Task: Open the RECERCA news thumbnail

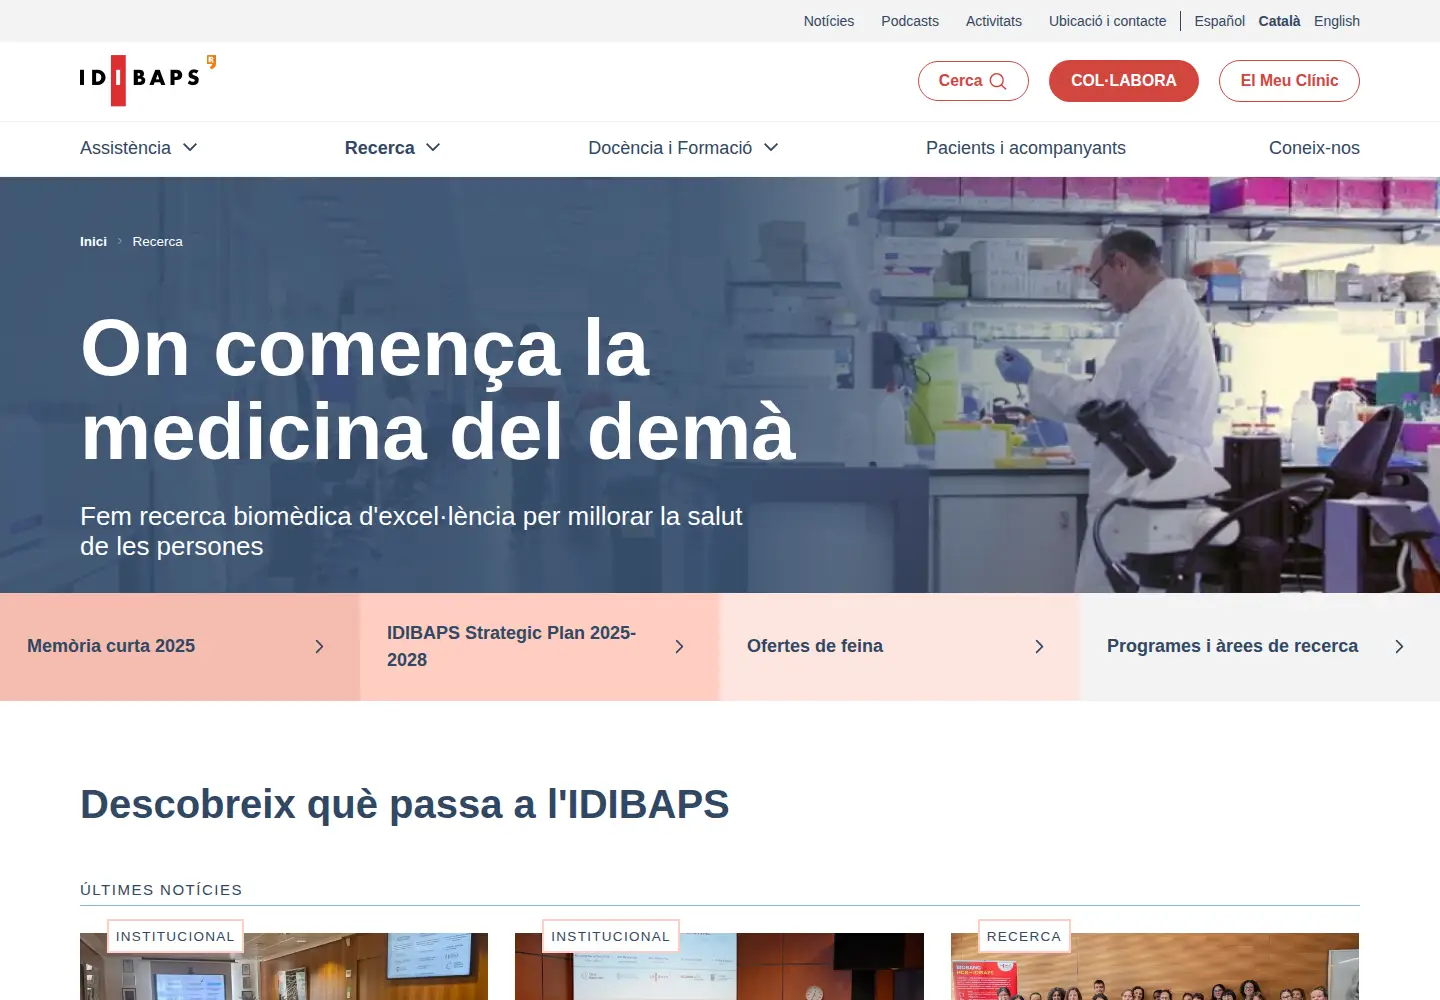Action: pyautogui.click(x=1155, y=966)
